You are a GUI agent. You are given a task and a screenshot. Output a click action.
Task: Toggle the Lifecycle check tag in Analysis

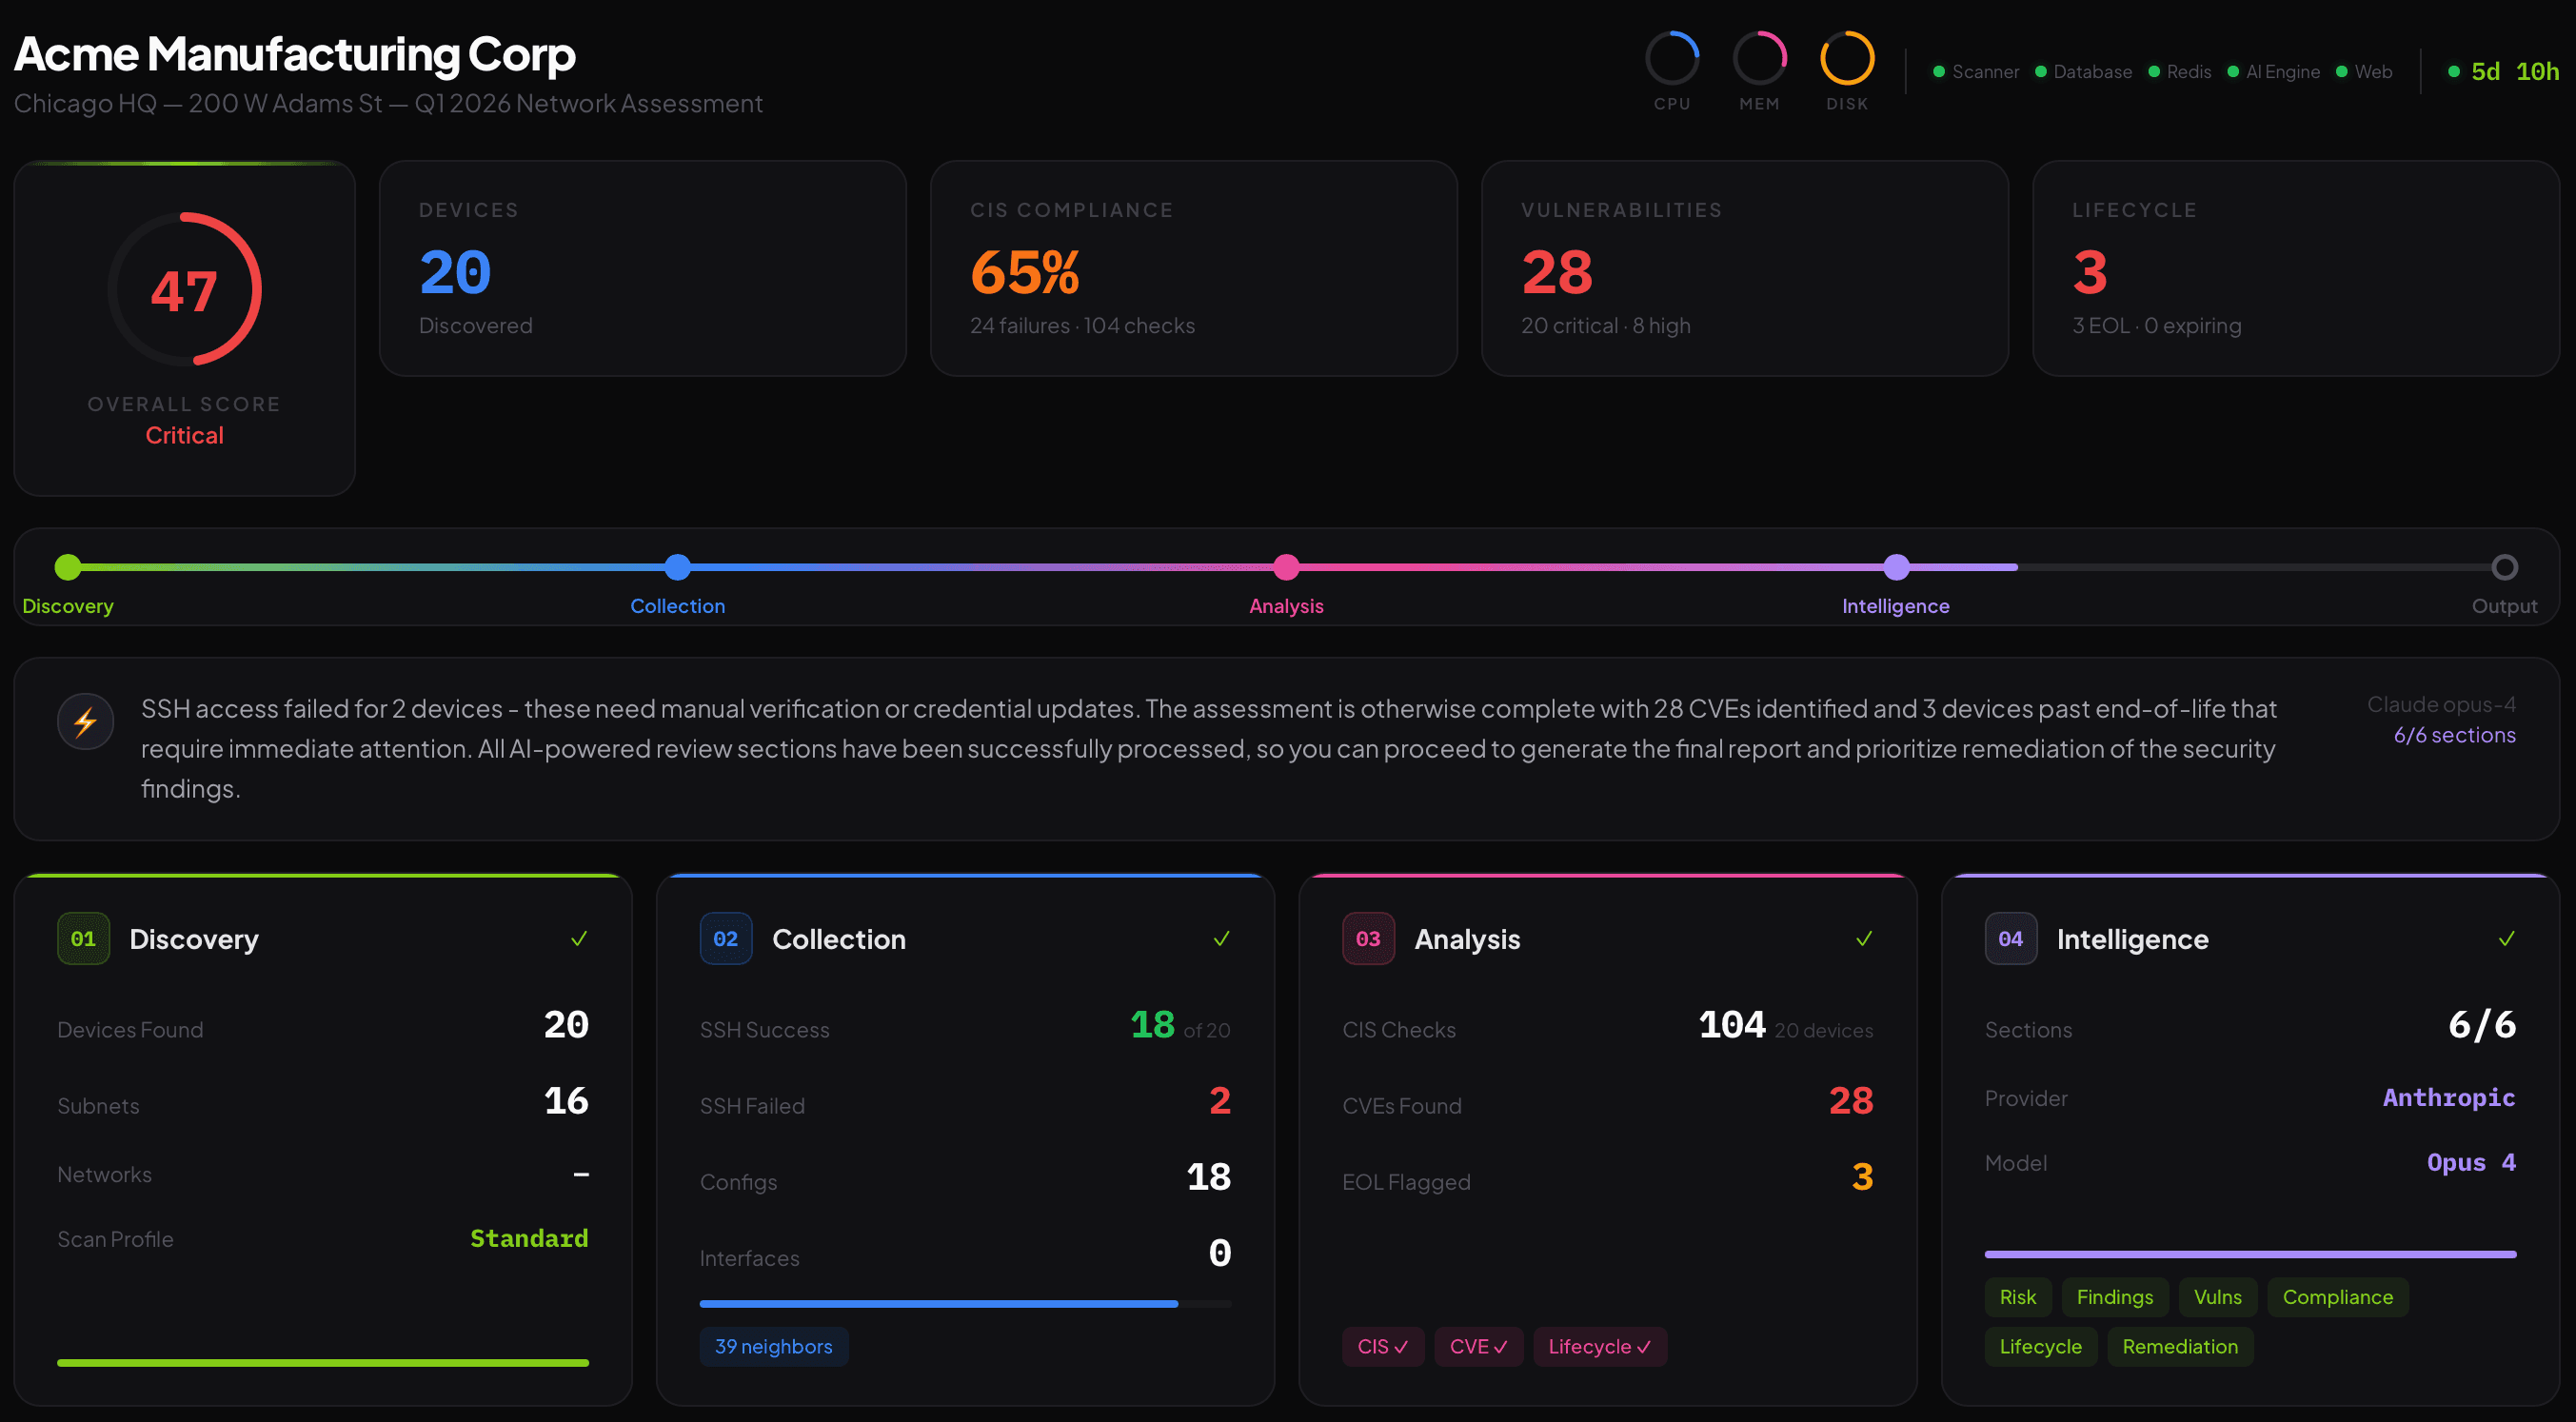pyautogui.click(x=1599, y=1346)
